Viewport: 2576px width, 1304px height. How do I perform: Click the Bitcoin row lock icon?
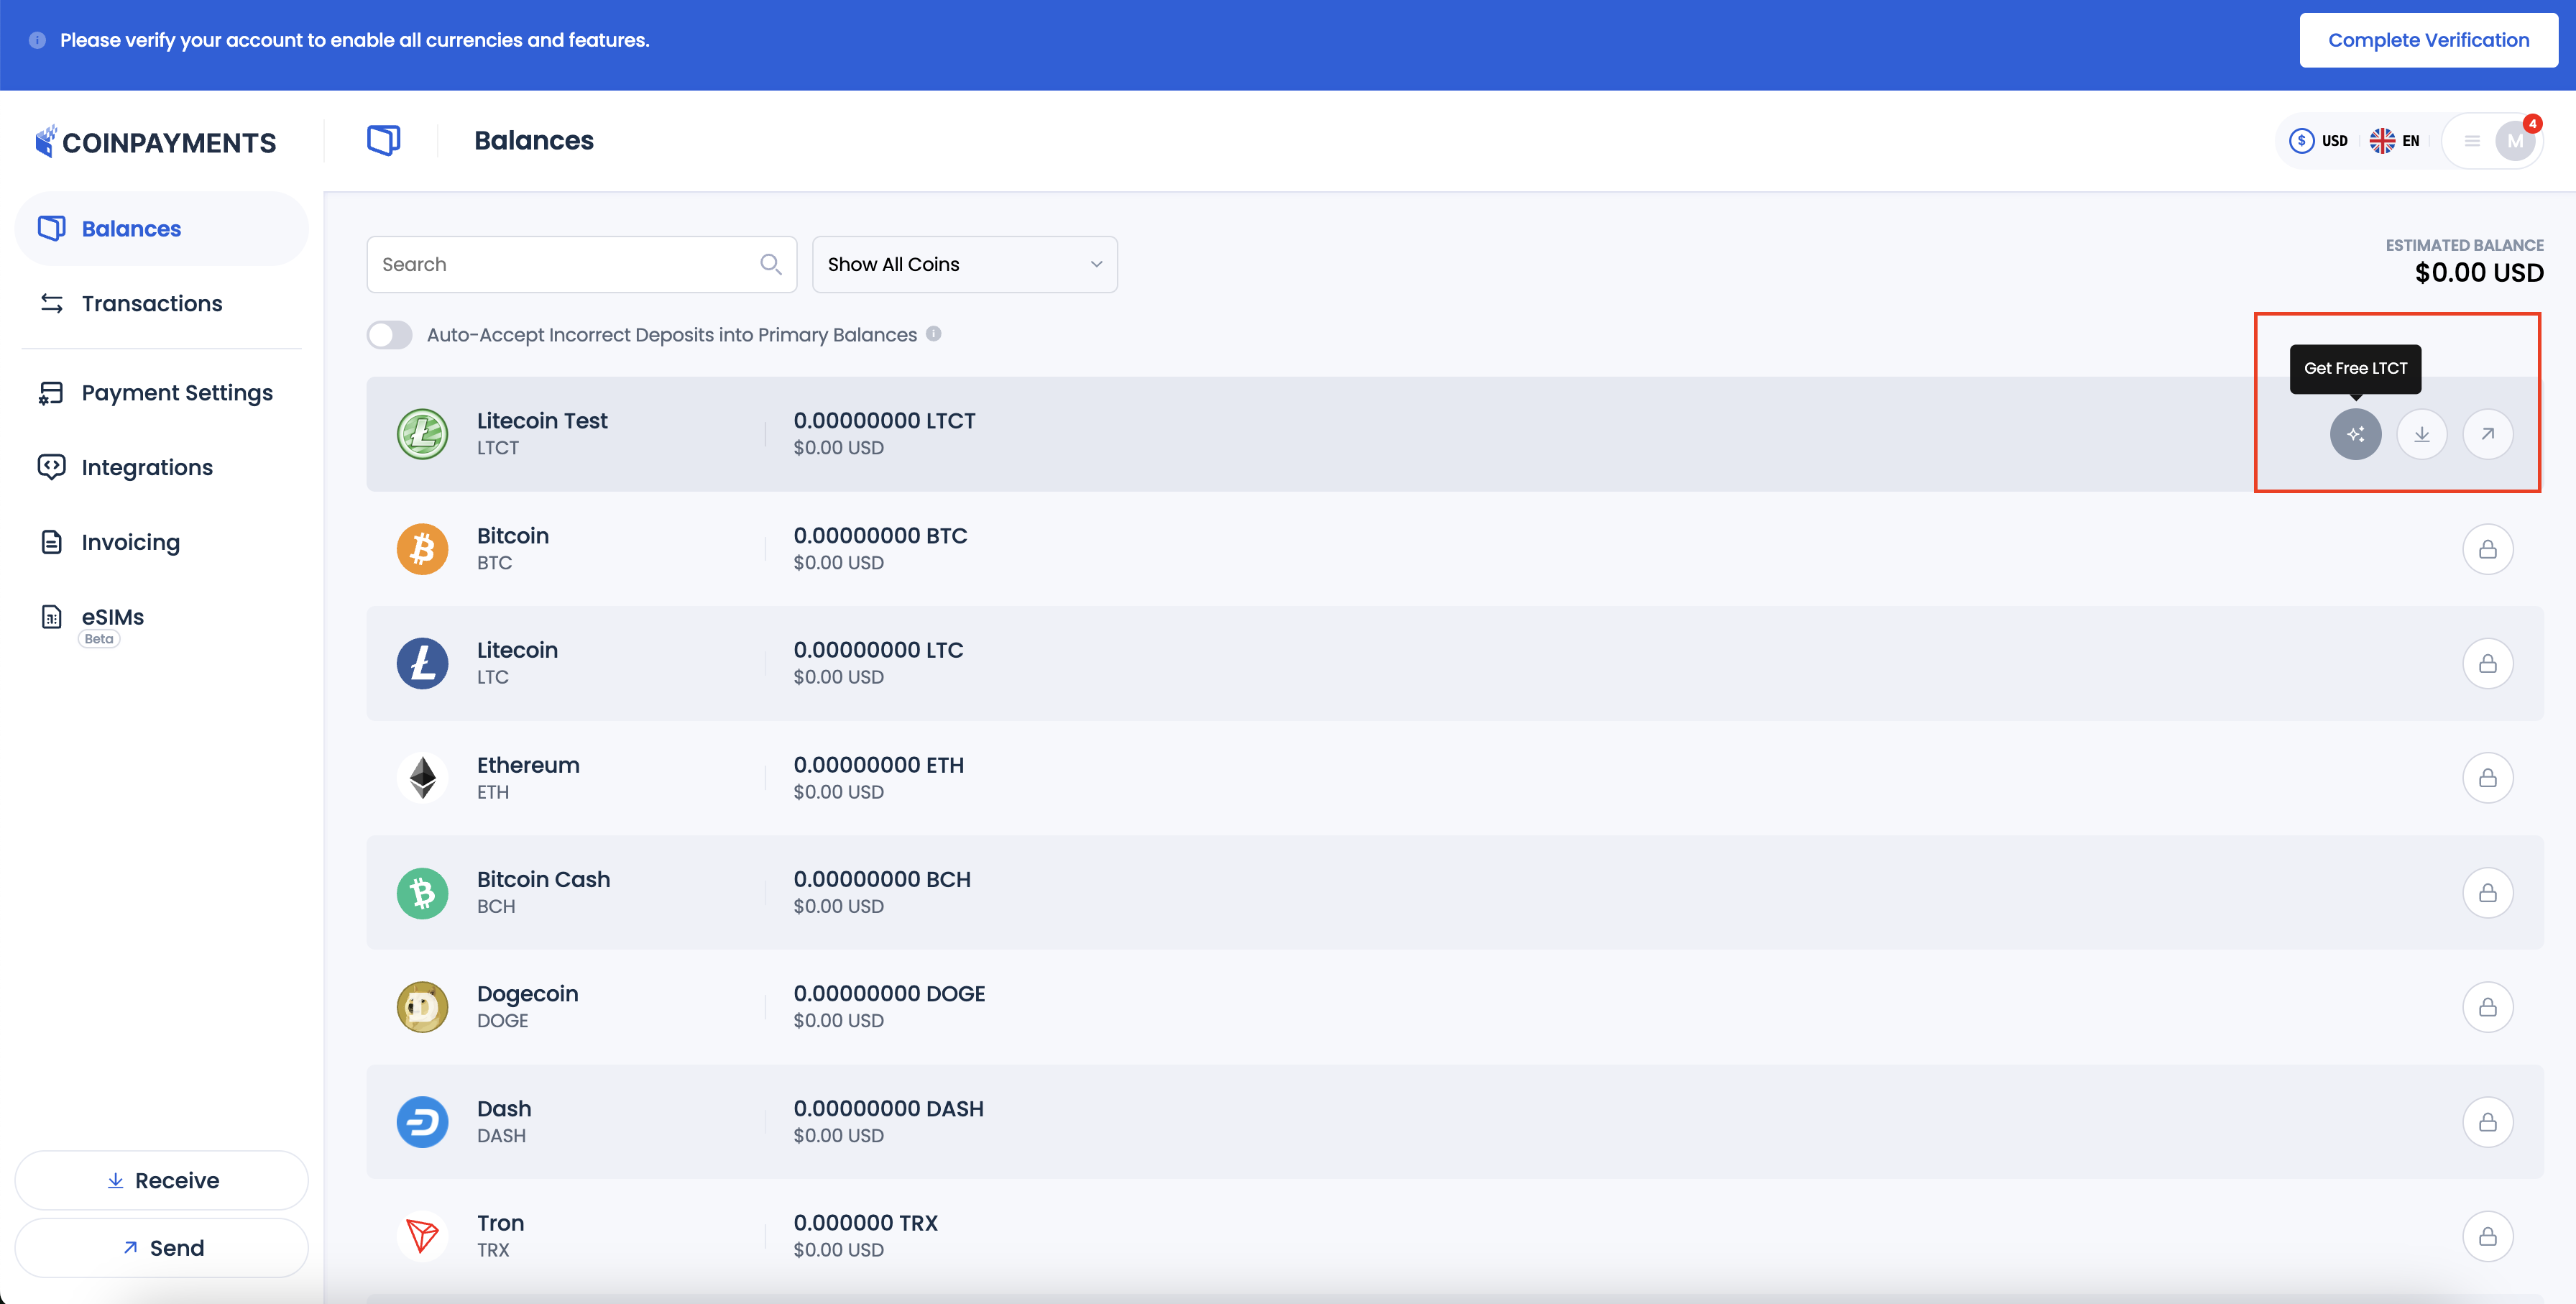(x=2487, y=549)
